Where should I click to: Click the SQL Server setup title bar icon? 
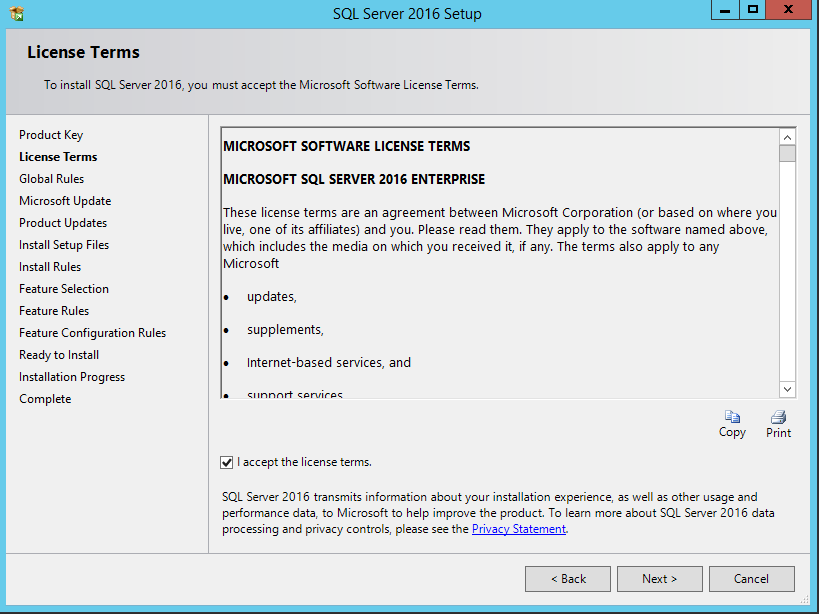[x=17, y=13]
